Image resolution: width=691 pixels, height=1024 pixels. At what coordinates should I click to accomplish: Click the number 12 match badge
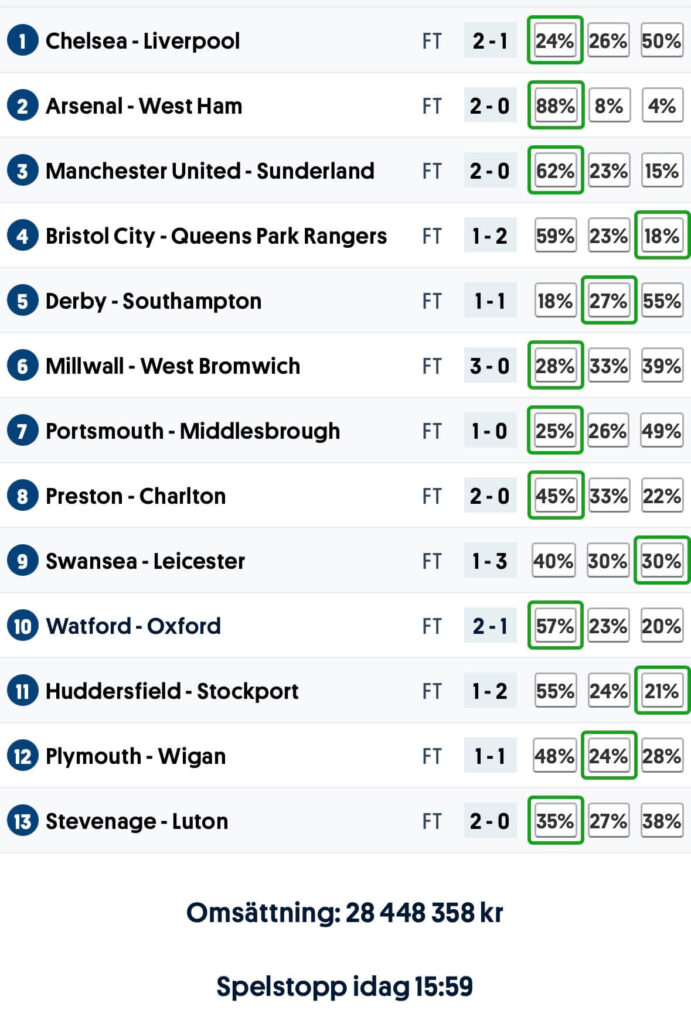click(x=22, y=756)
